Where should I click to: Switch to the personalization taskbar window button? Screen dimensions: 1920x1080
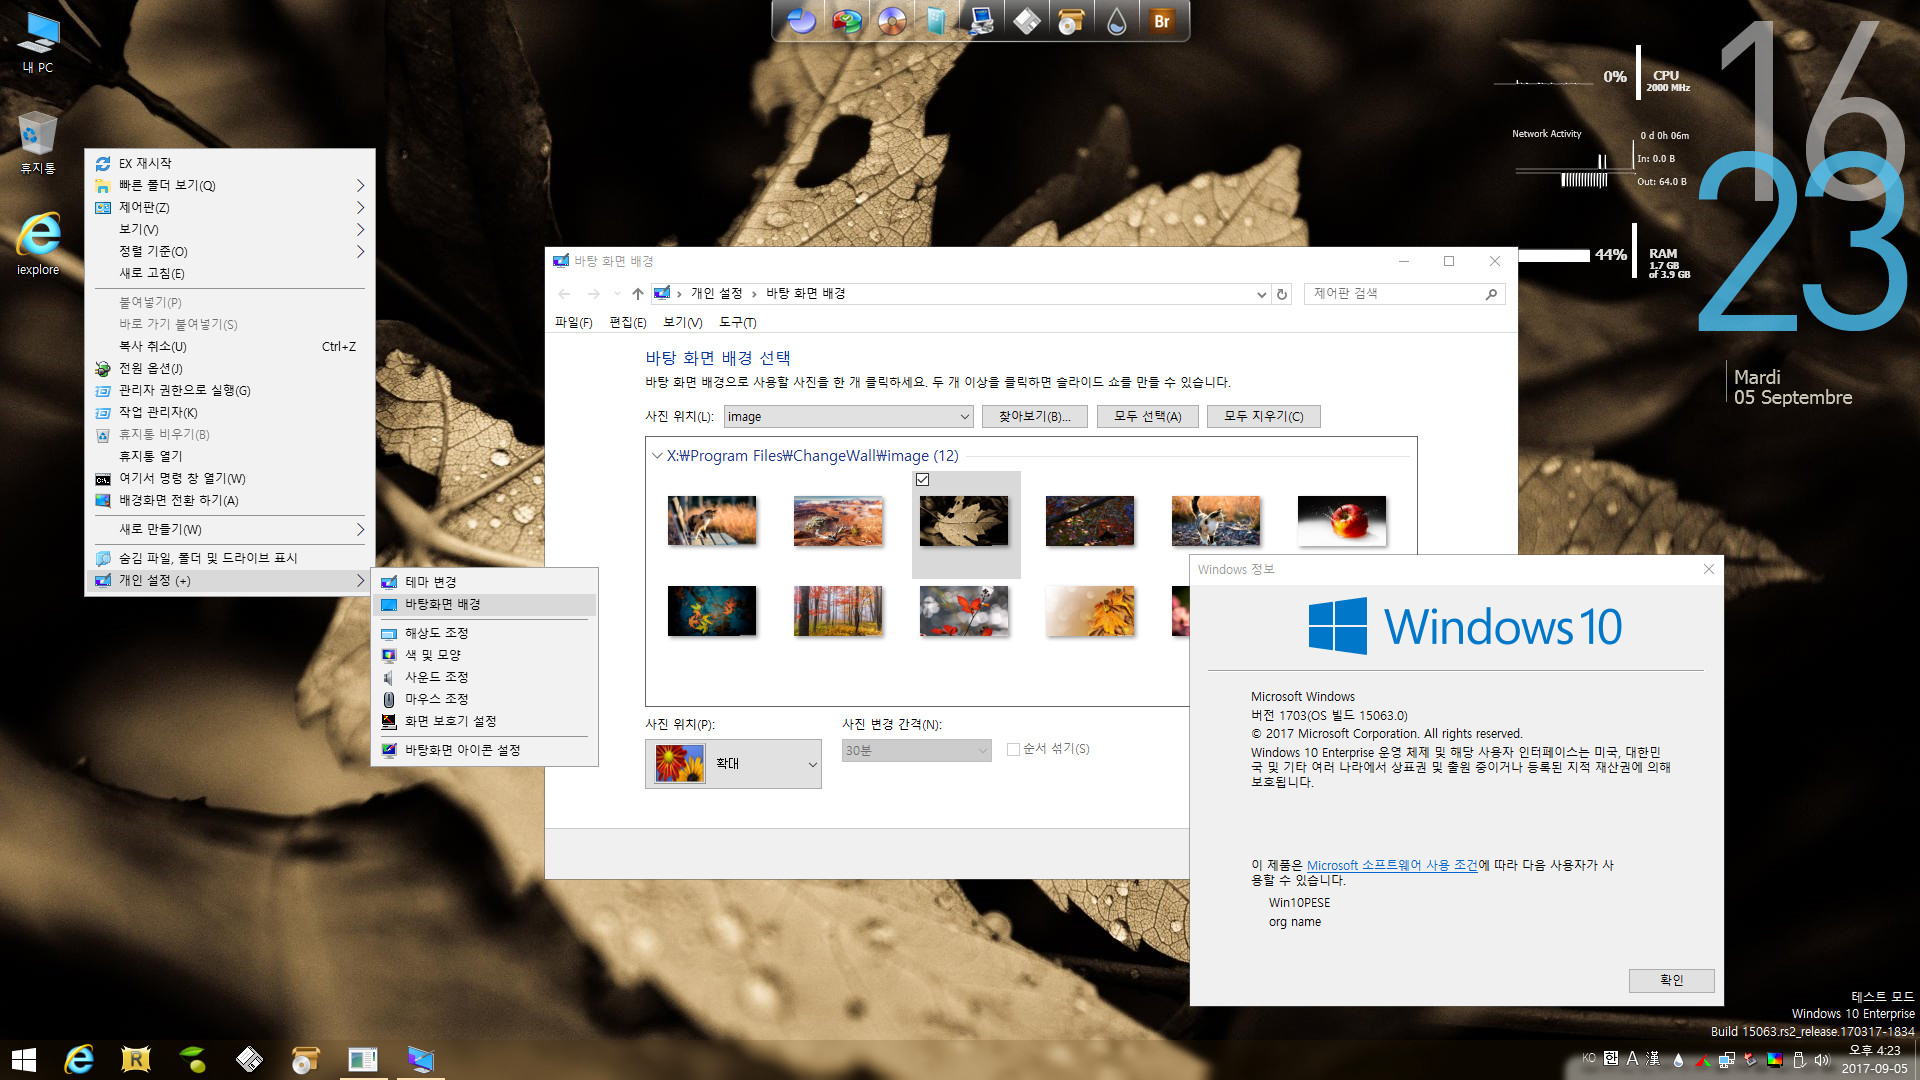pyautogui.click(x=420, y=1060)
